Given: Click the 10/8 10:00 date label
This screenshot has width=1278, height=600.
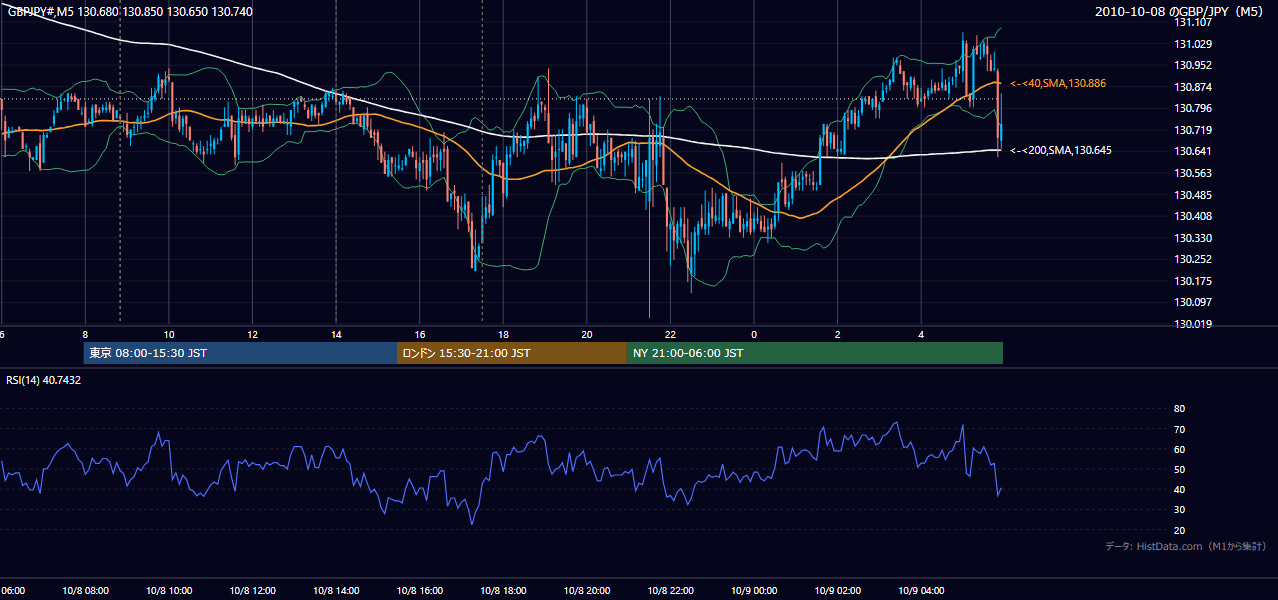Looking at the screenshot, I should [169, 591].
